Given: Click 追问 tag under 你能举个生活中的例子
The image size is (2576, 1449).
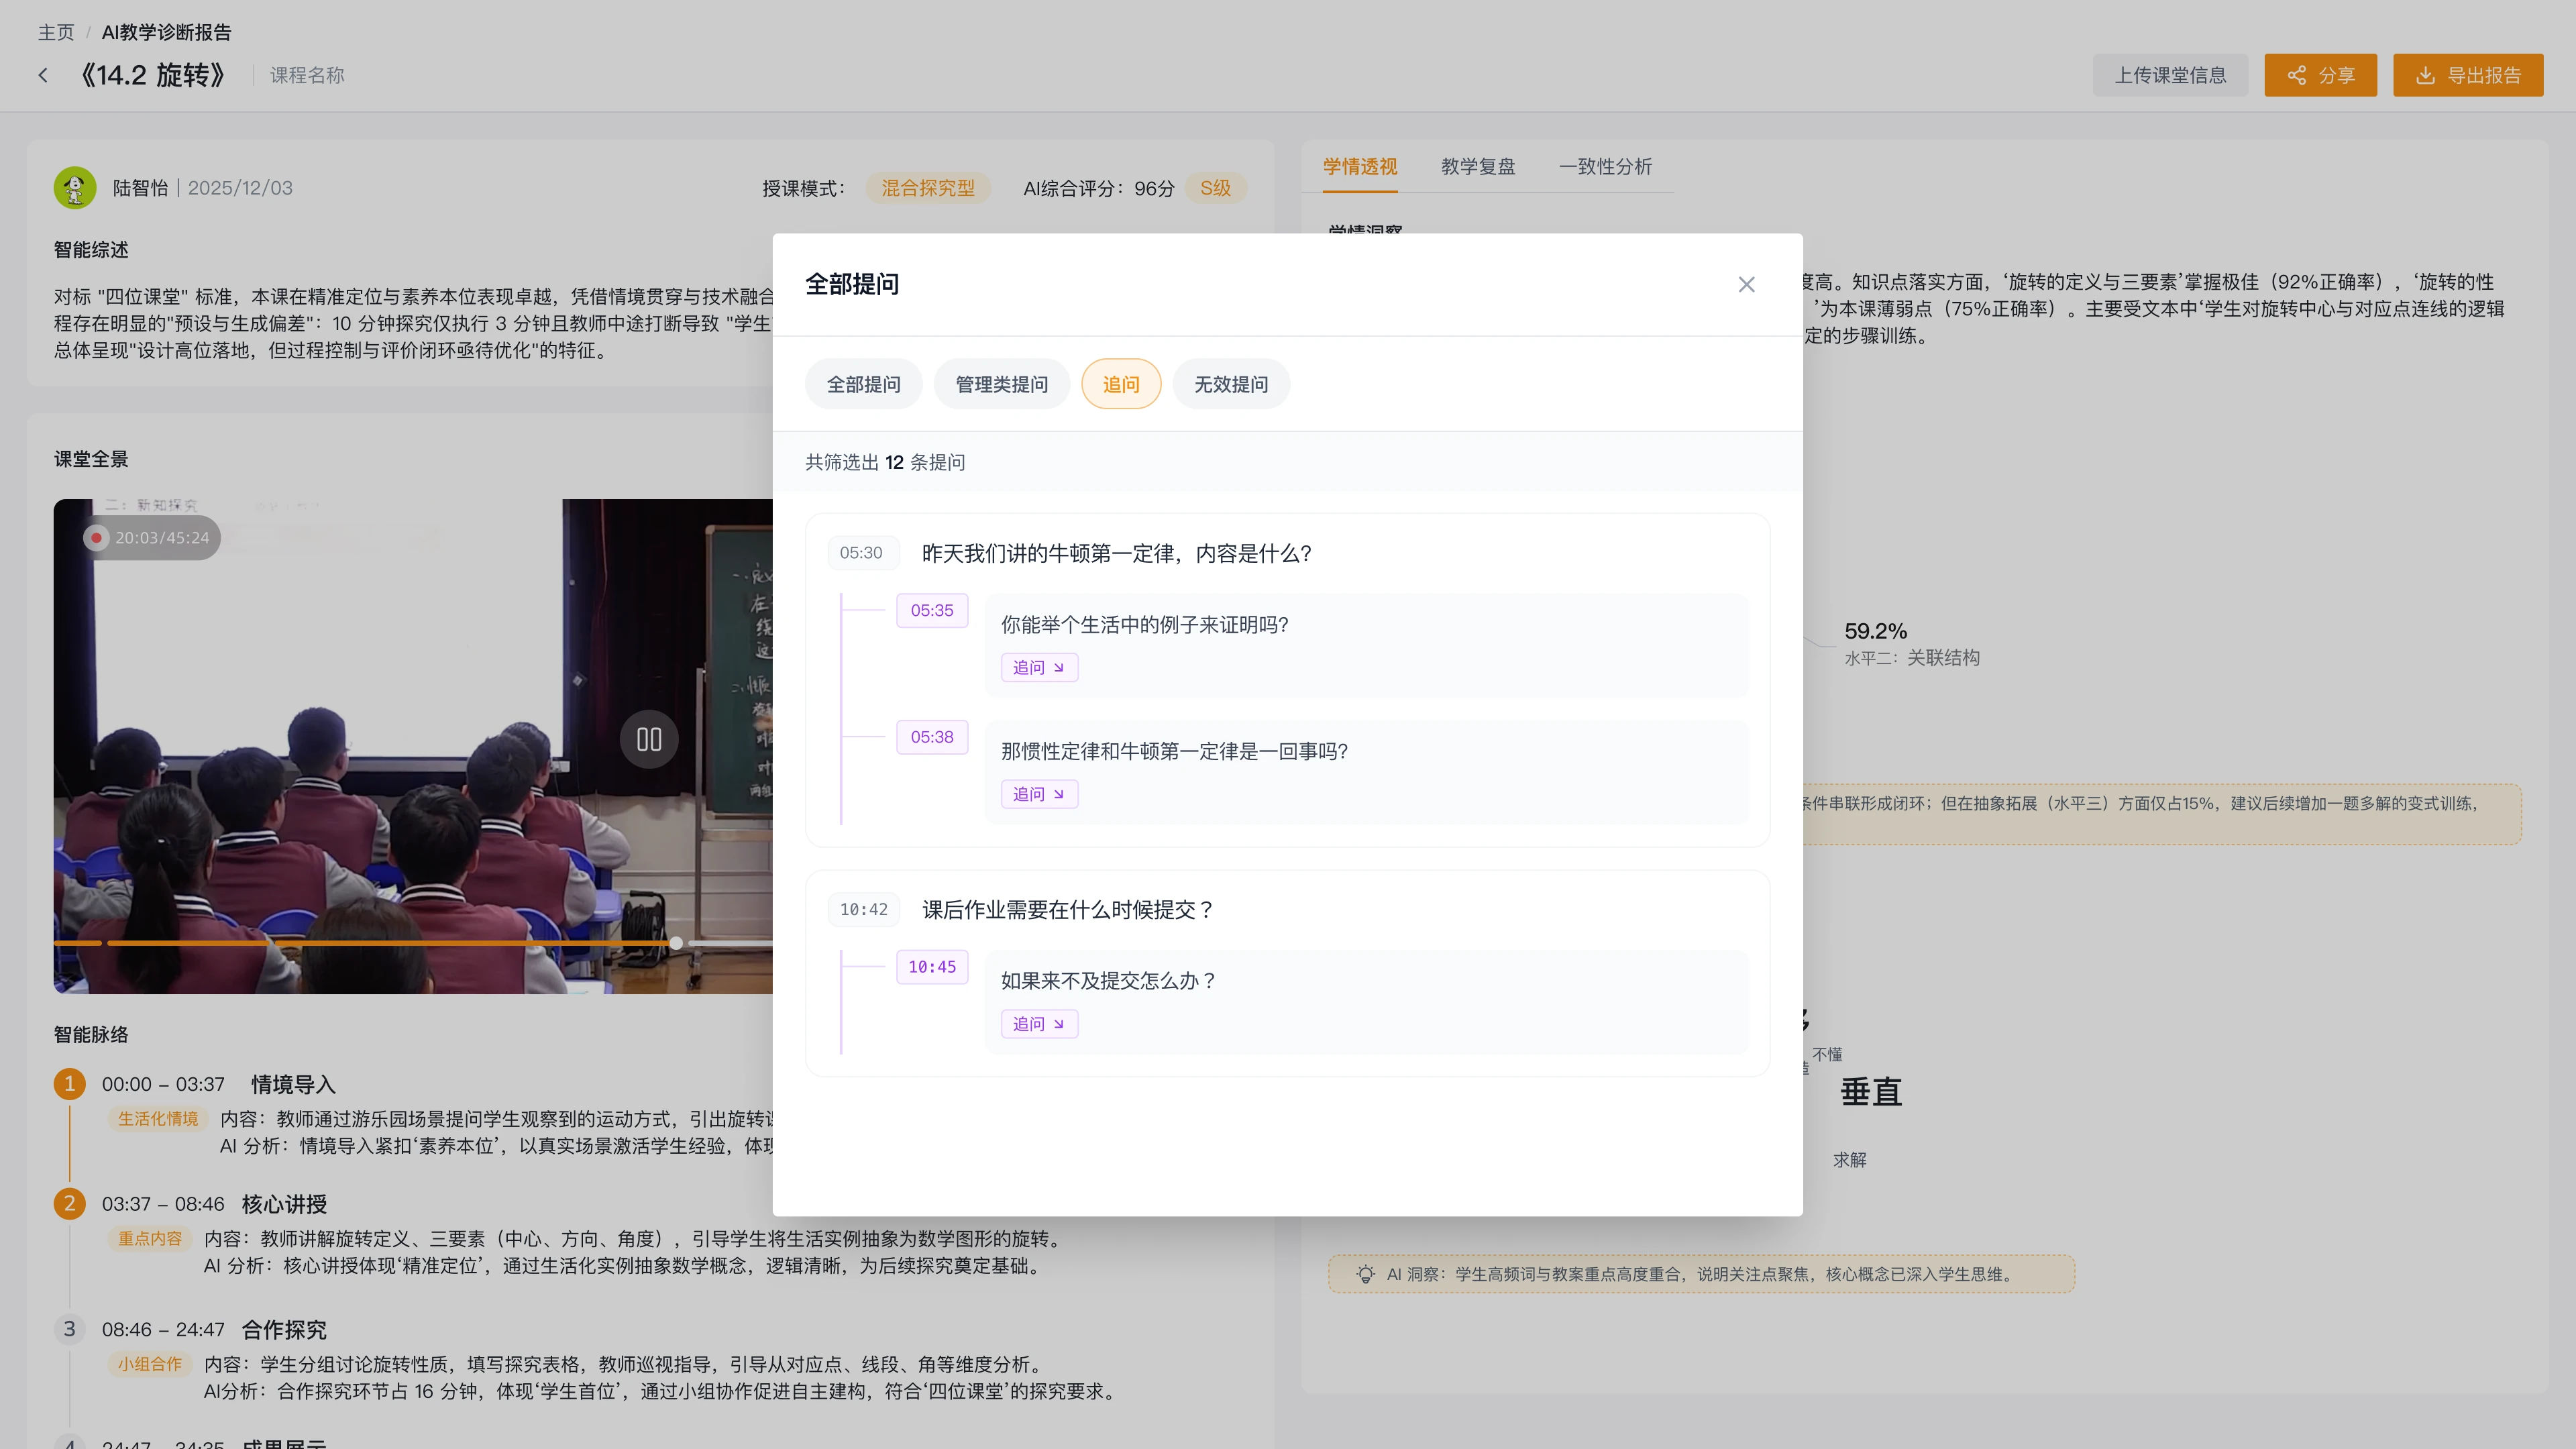Looking at the screenshot, I should pyautogui.click(x=1039, y=667).
